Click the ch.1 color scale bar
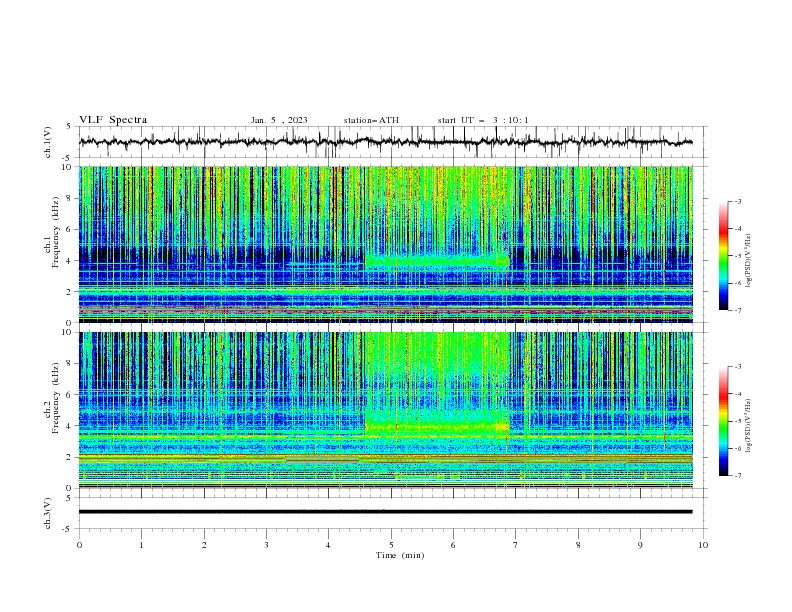Image resolution: width=792 pixels, height=612 pixels. coord(723,256)
